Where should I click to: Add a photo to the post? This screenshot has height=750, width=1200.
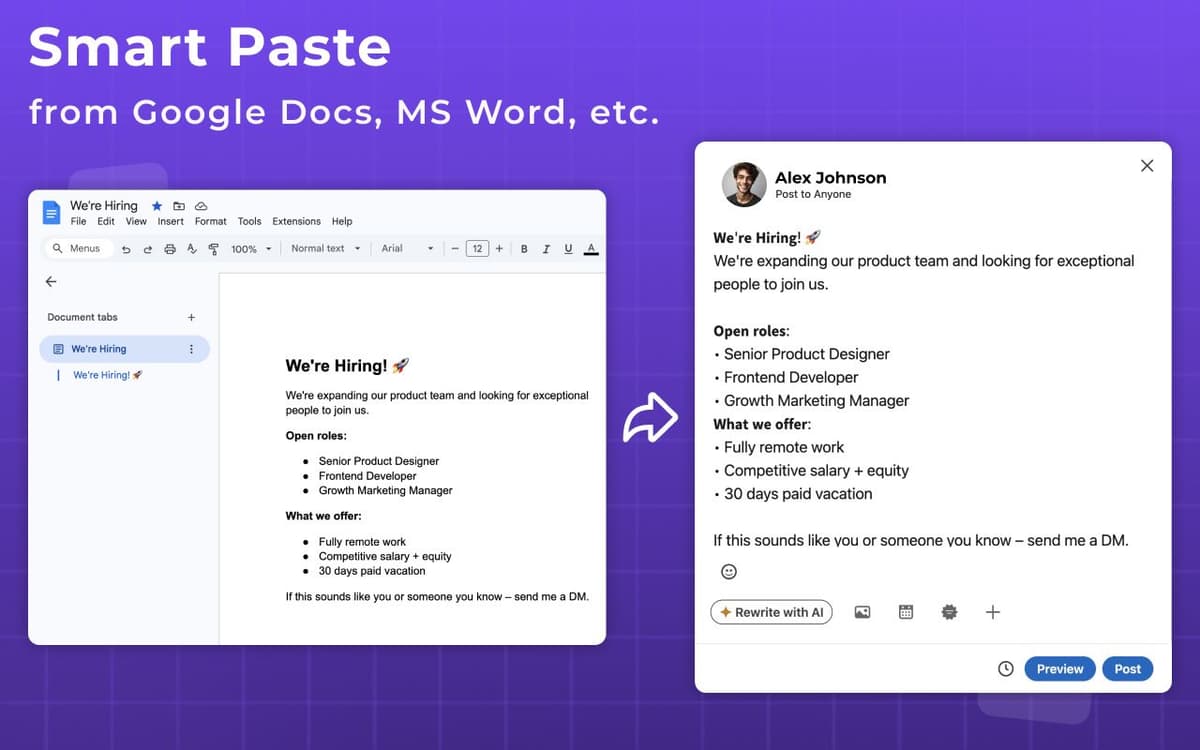(x=862, y=612)
